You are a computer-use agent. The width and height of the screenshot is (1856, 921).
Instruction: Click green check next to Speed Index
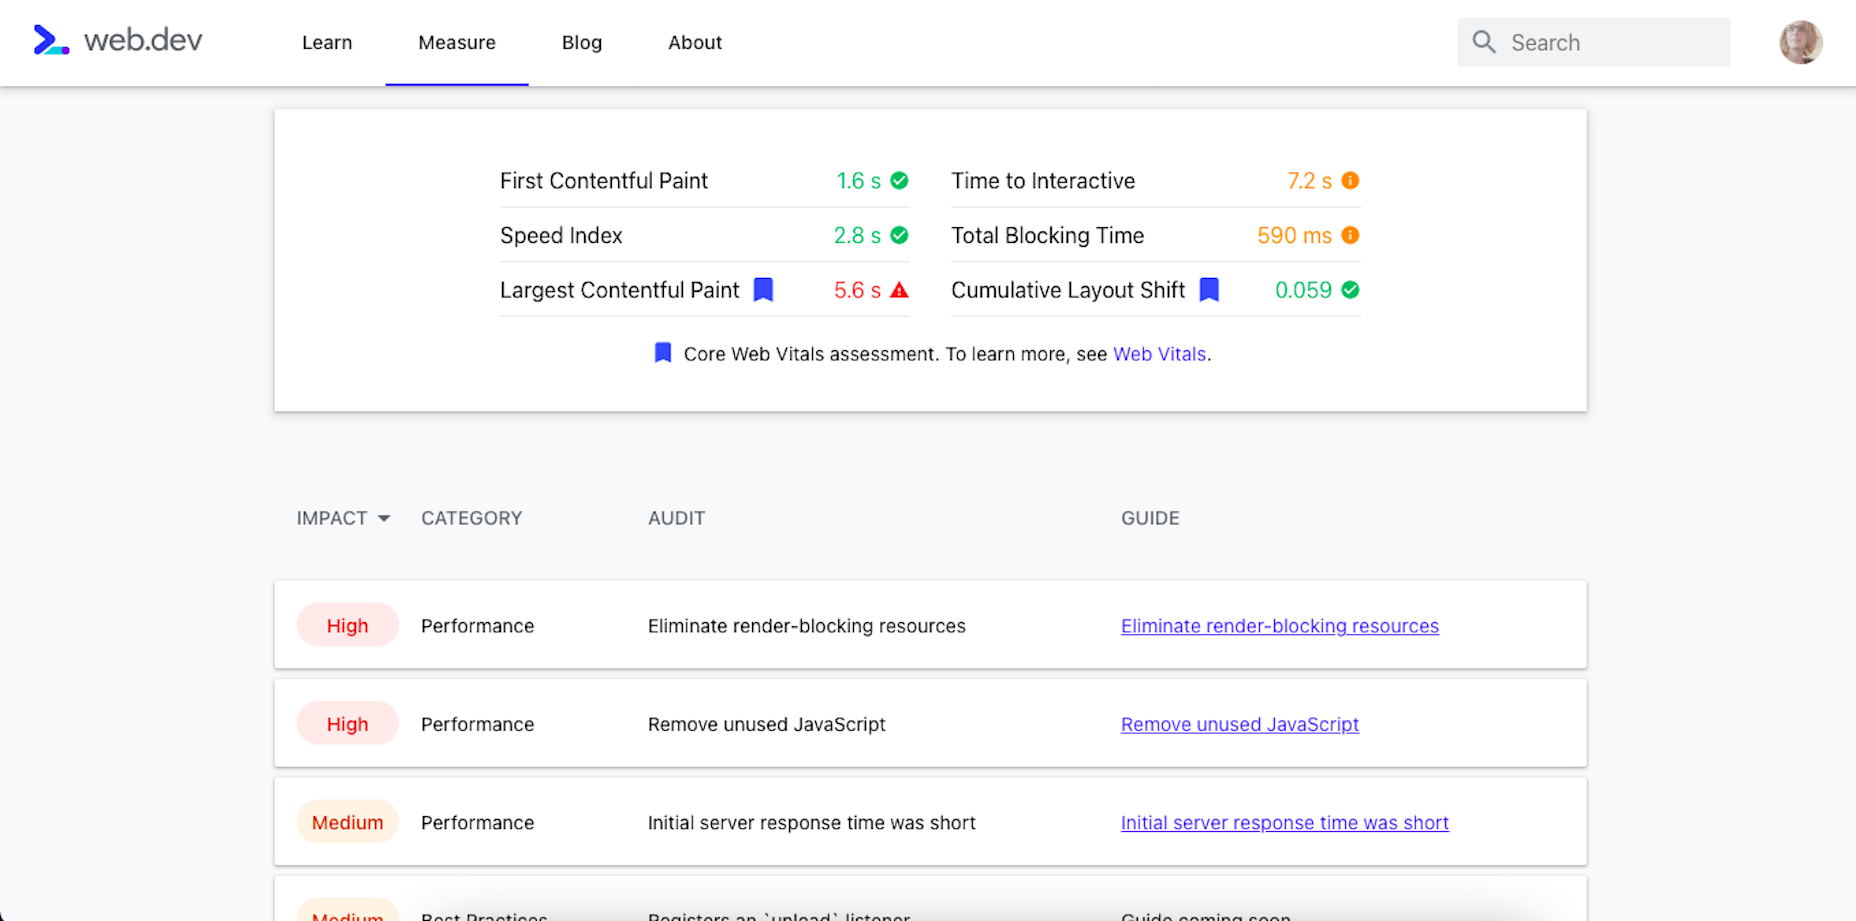(x=899, y=235)
